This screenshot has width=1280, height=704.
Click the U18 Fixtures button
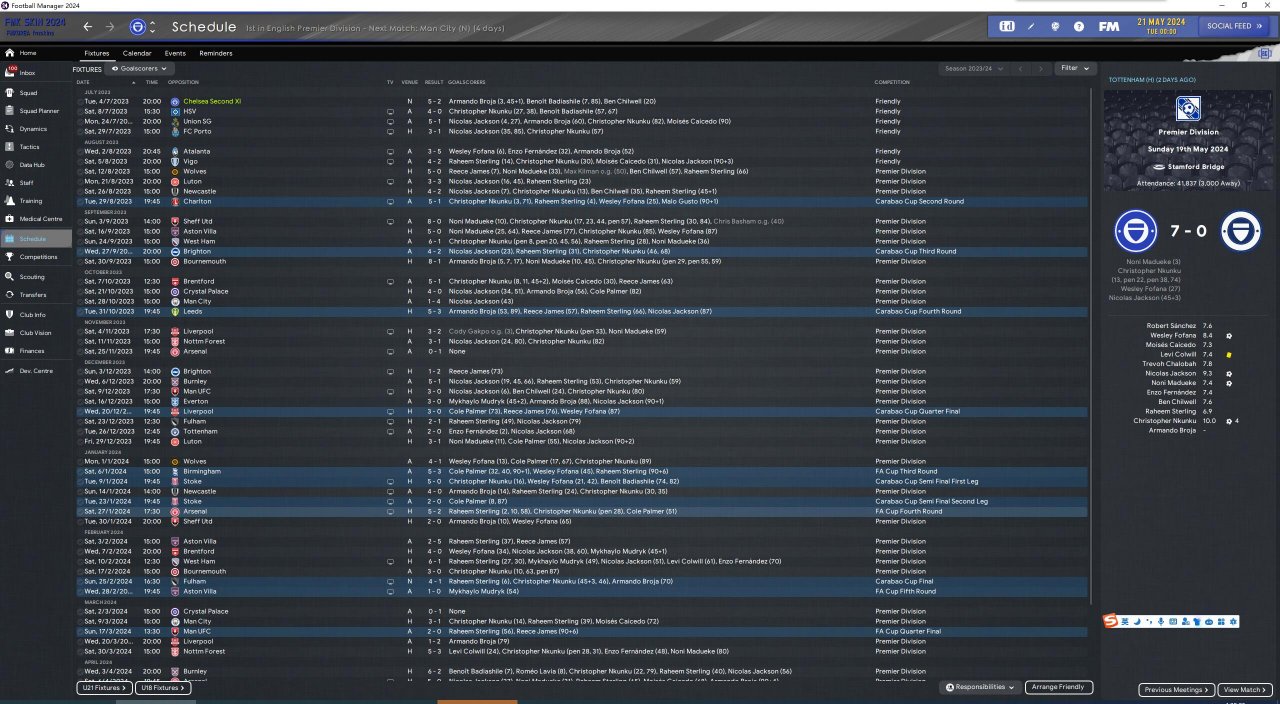pos(163,688)
